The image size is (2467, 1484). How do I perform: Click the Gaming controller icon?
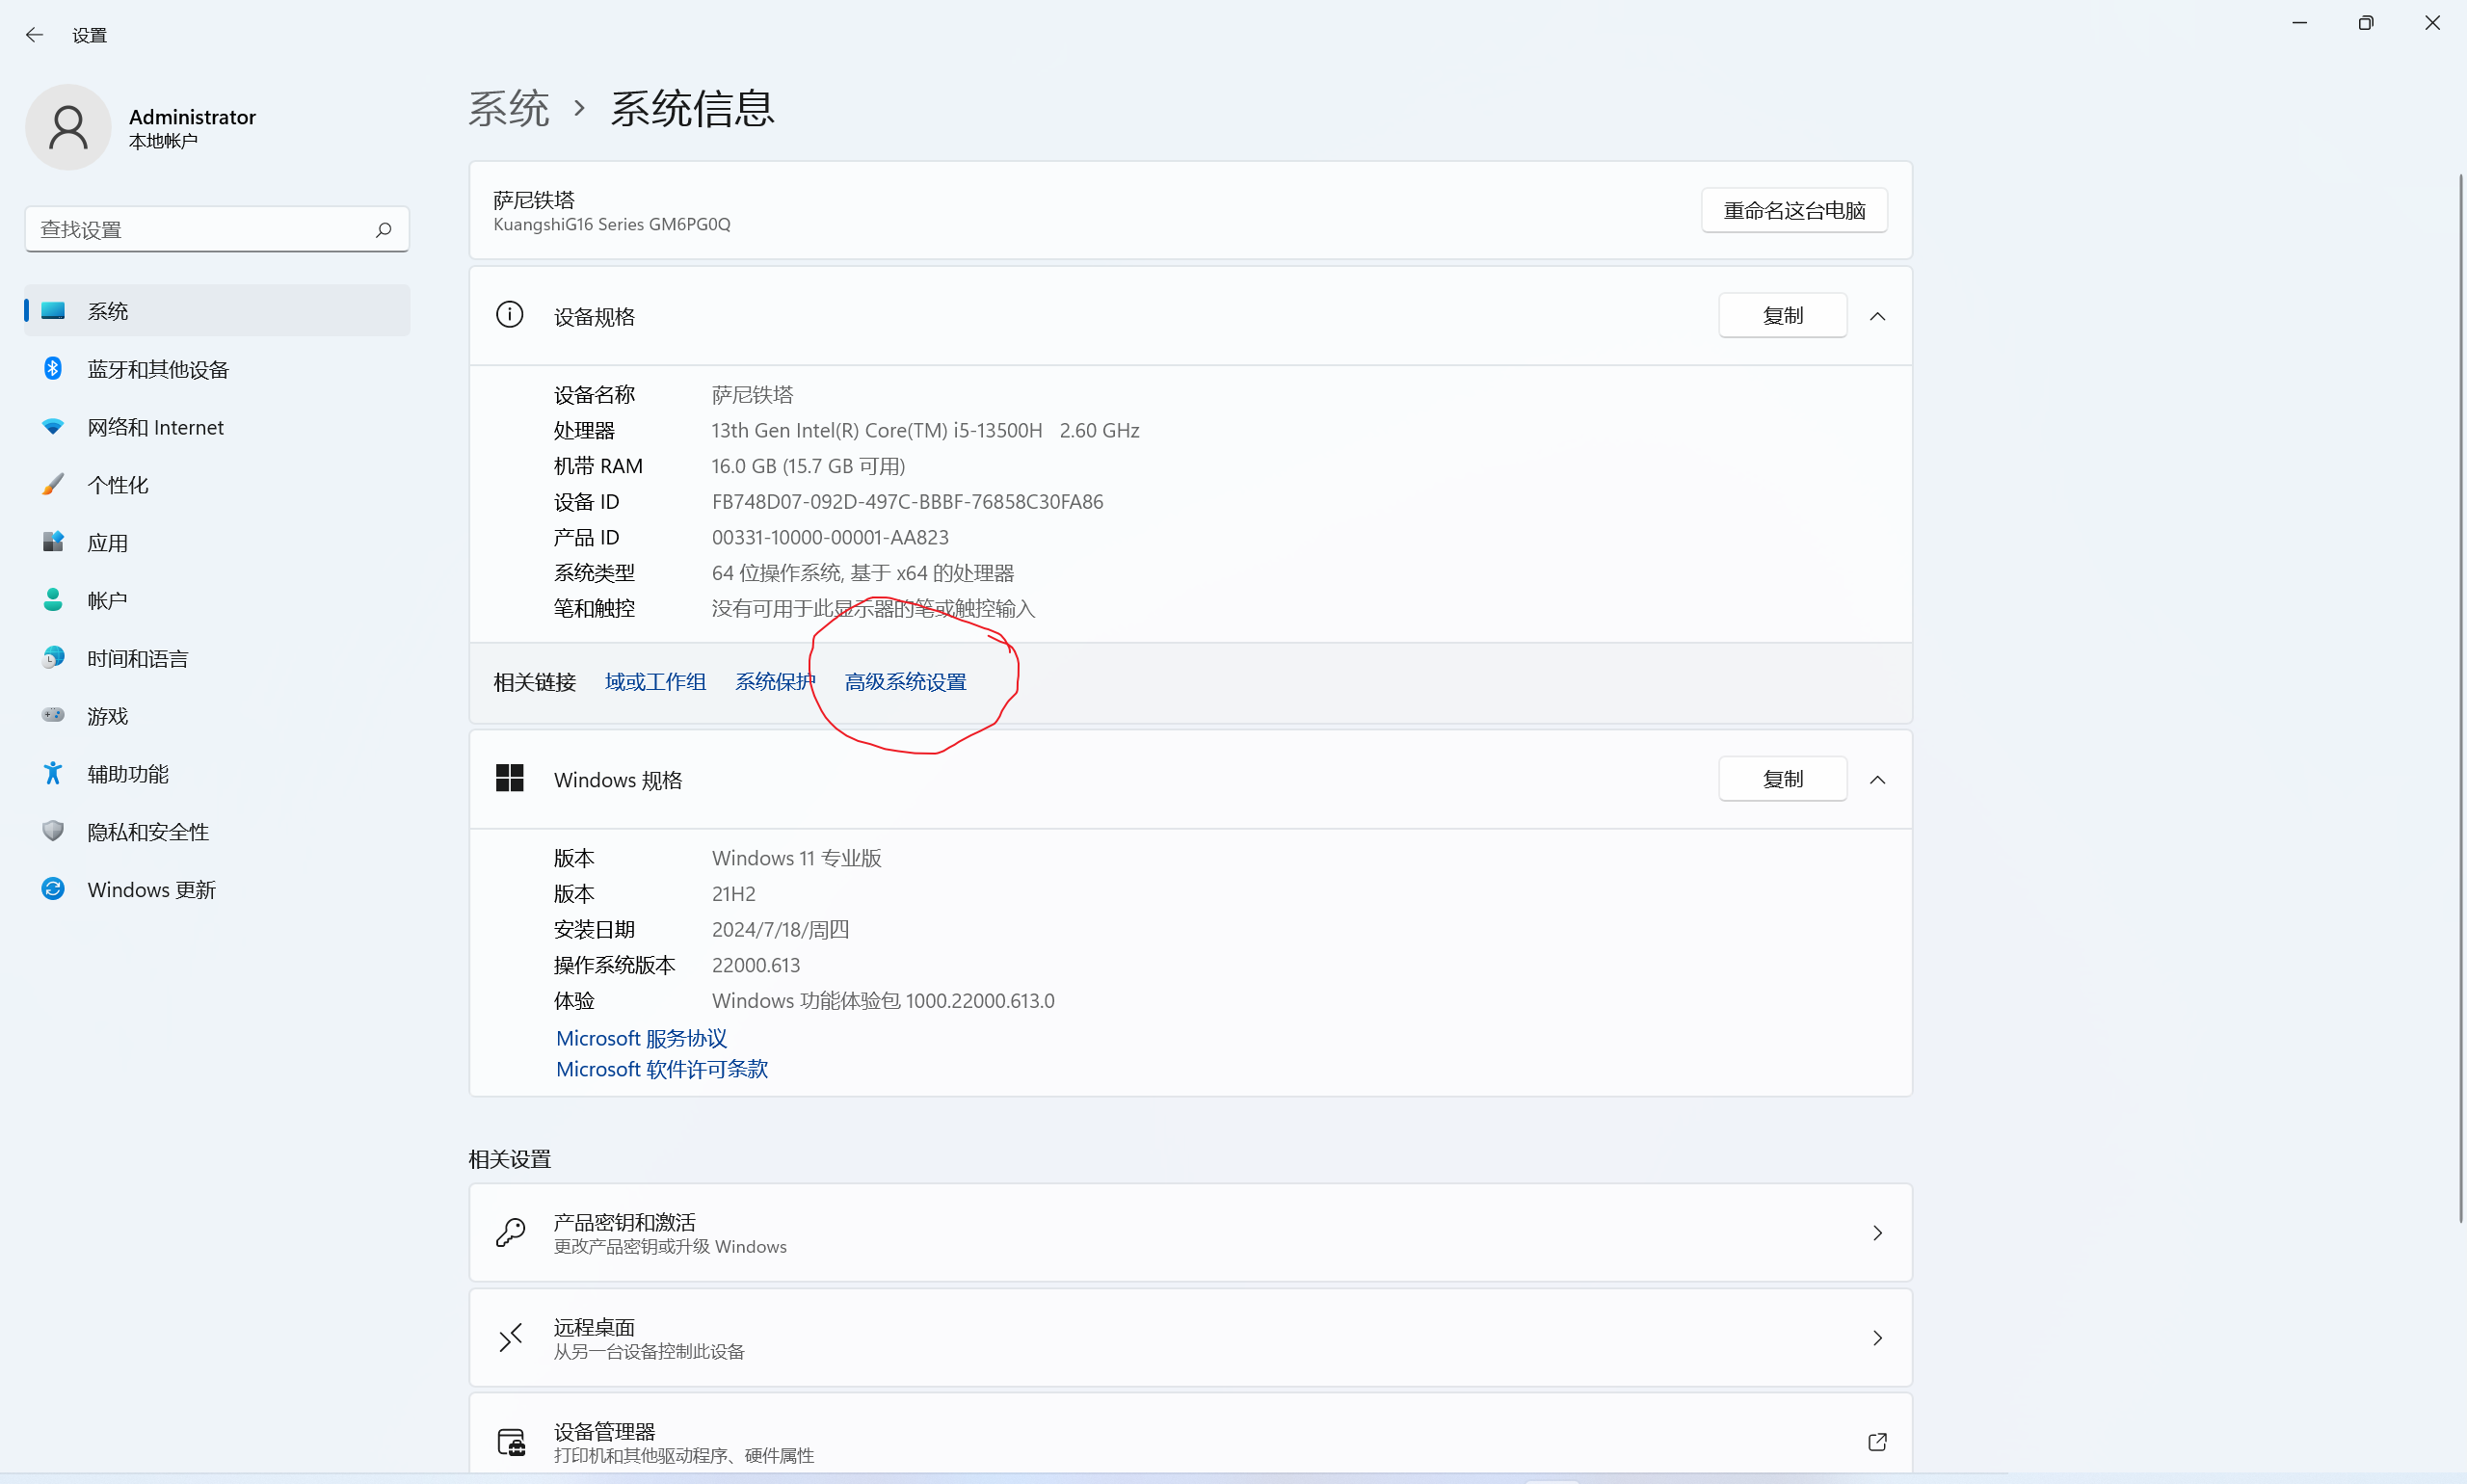(x=53, y=715)
